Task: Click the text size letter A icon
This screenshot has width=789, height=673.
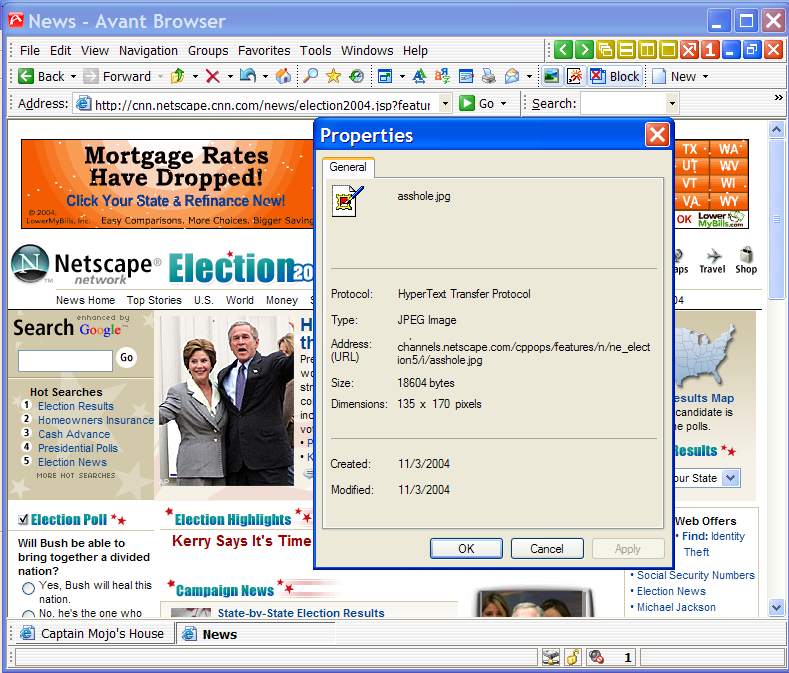Action: [x=419, y=76]
